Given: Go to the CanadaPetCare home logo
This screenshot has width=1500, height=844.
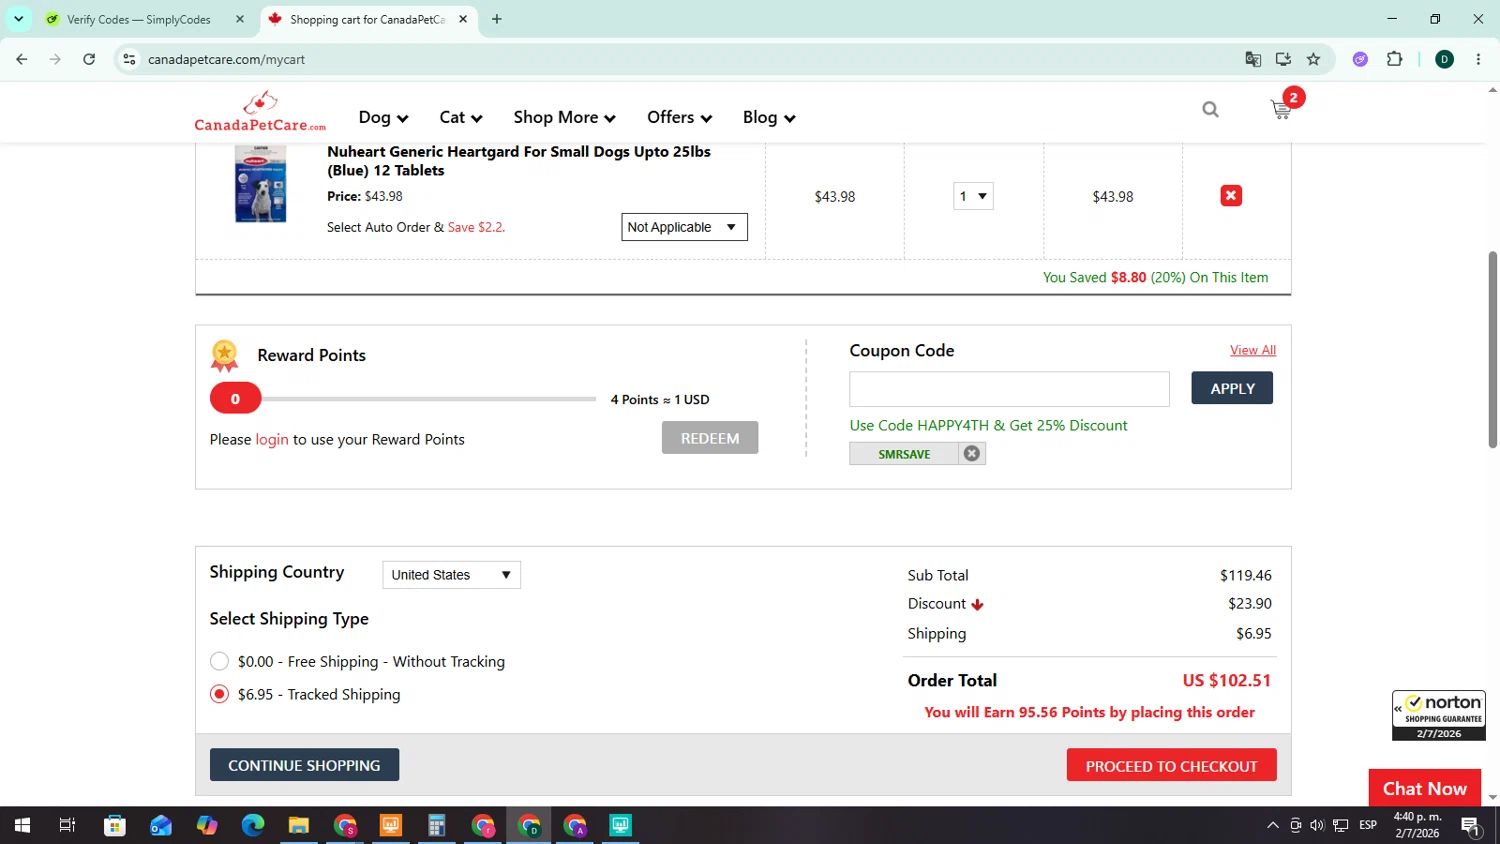Looking at the screenshot, I should [260, 112].
